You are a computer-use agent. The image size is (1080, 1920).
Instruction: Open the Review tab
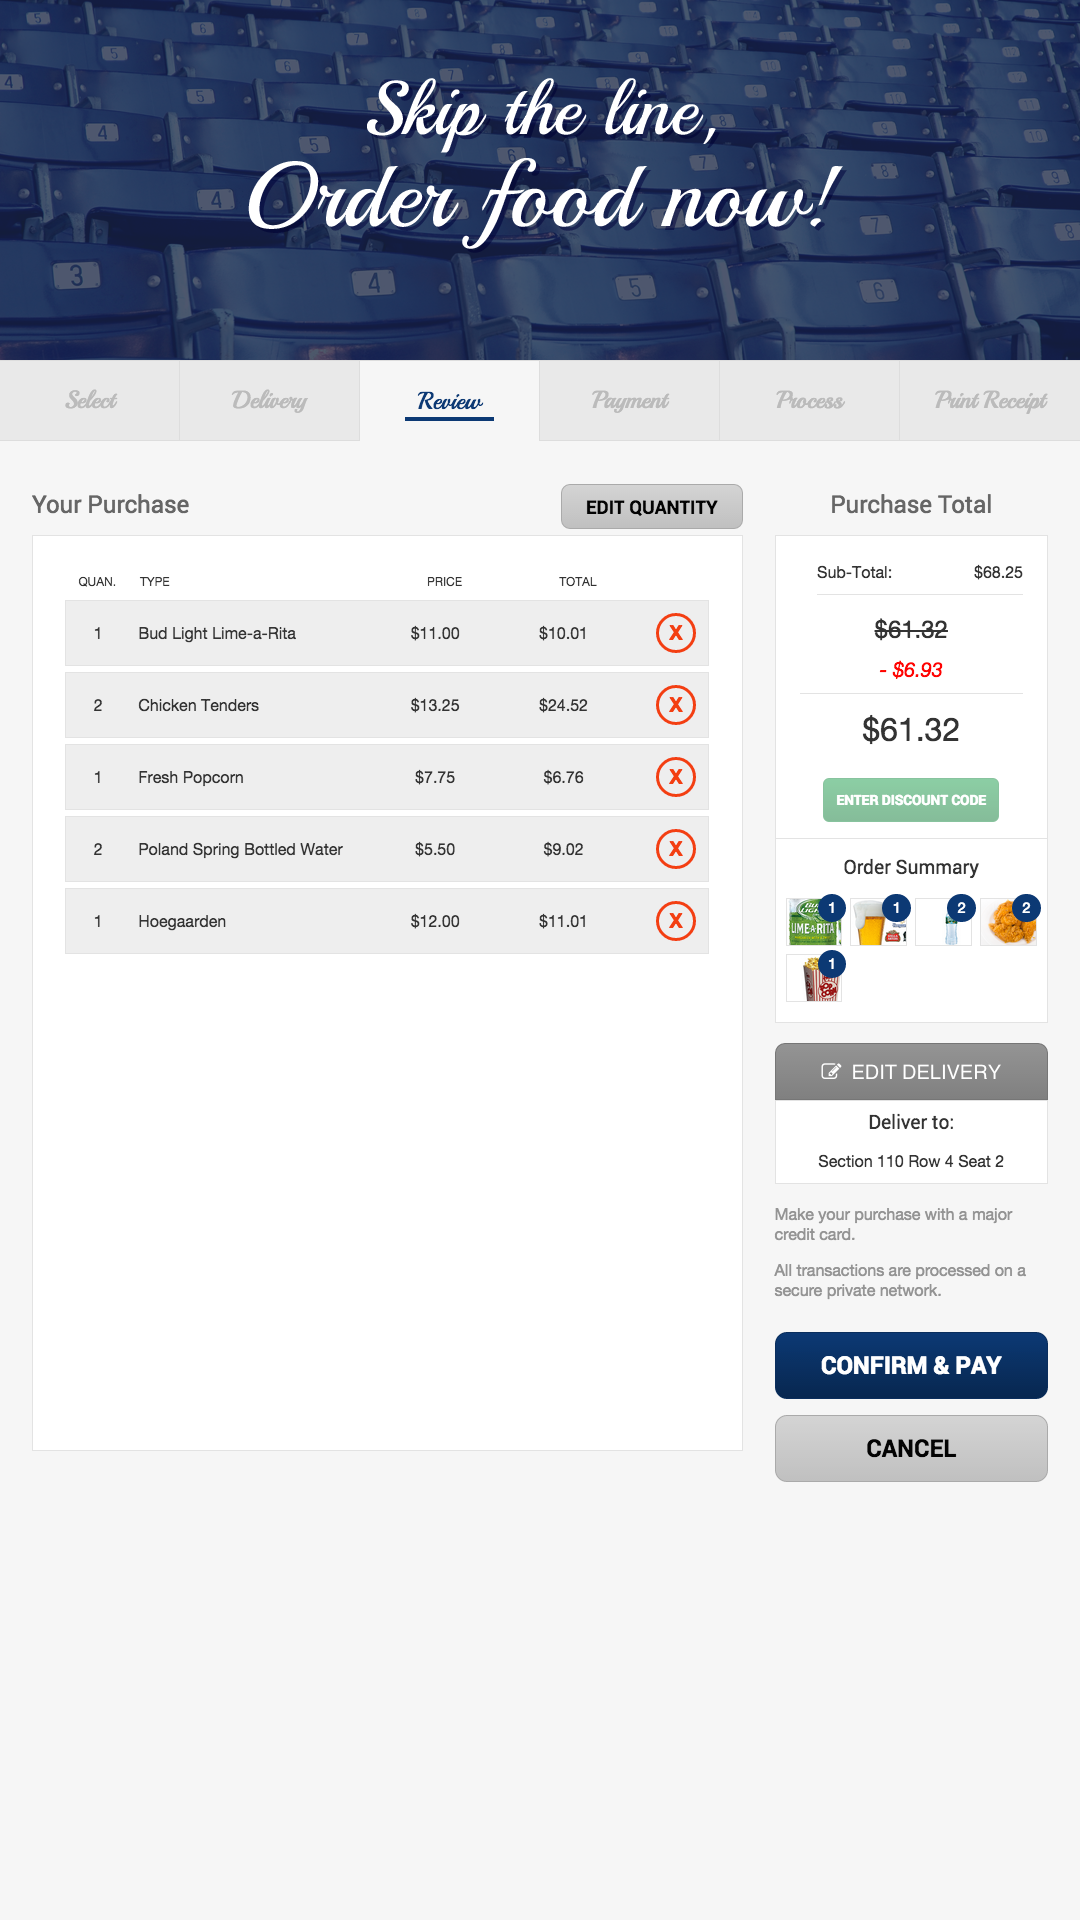tap(449, 400)
